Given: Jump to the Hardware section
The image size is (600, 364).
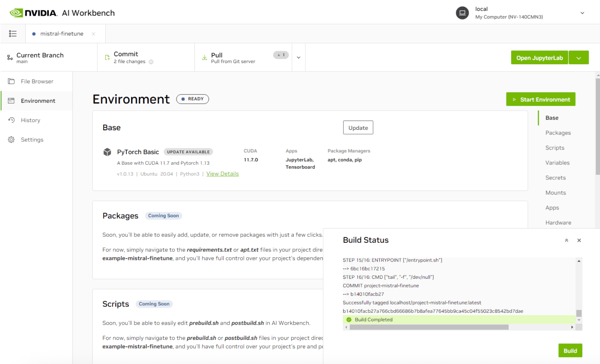Looking at the screenshot, I should 558,222.
